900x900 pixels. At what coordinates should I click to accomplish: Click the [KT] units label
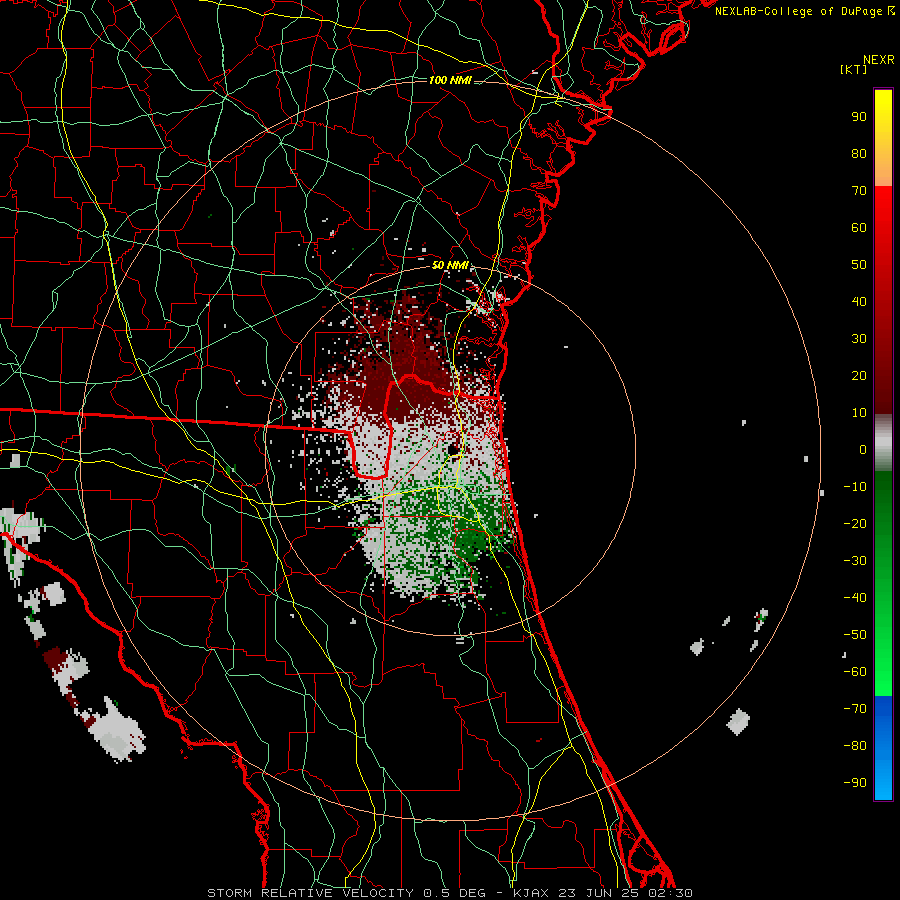click(x=854, y=69)
